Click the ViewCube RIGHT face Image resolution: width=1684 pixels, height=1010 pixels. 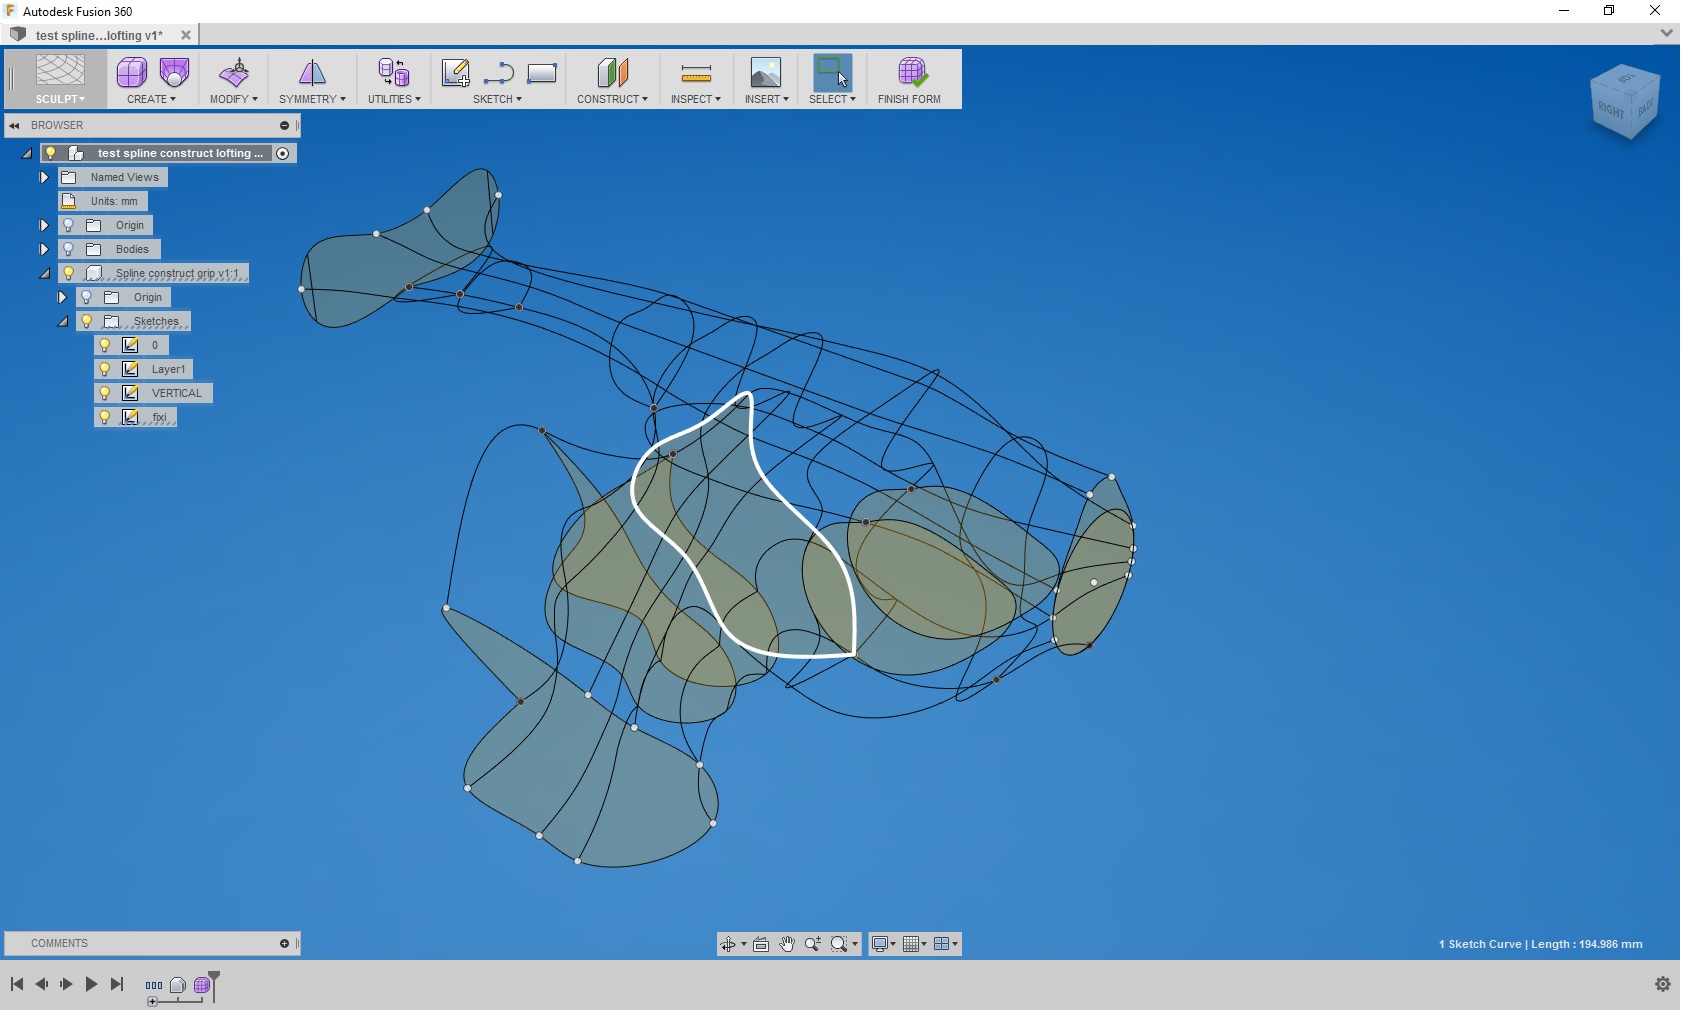click(1611, 110)
